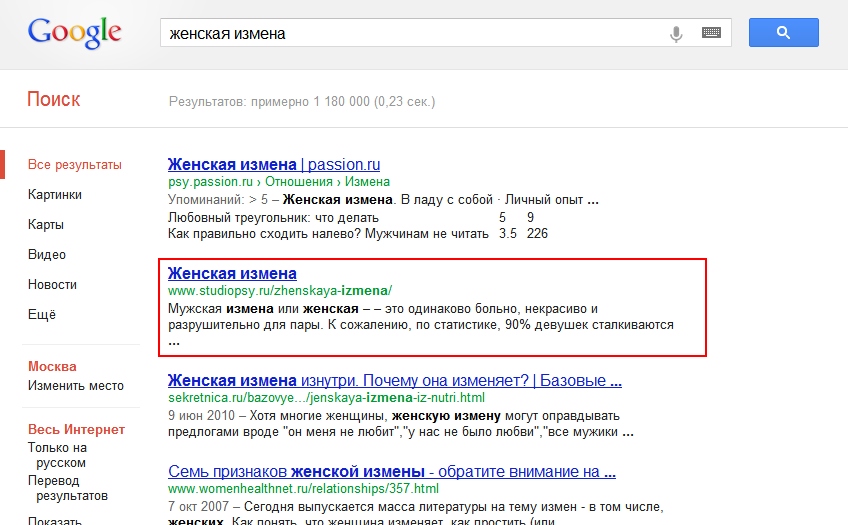
Task: Switch to 'Карты' results
Action: point(45,224)
